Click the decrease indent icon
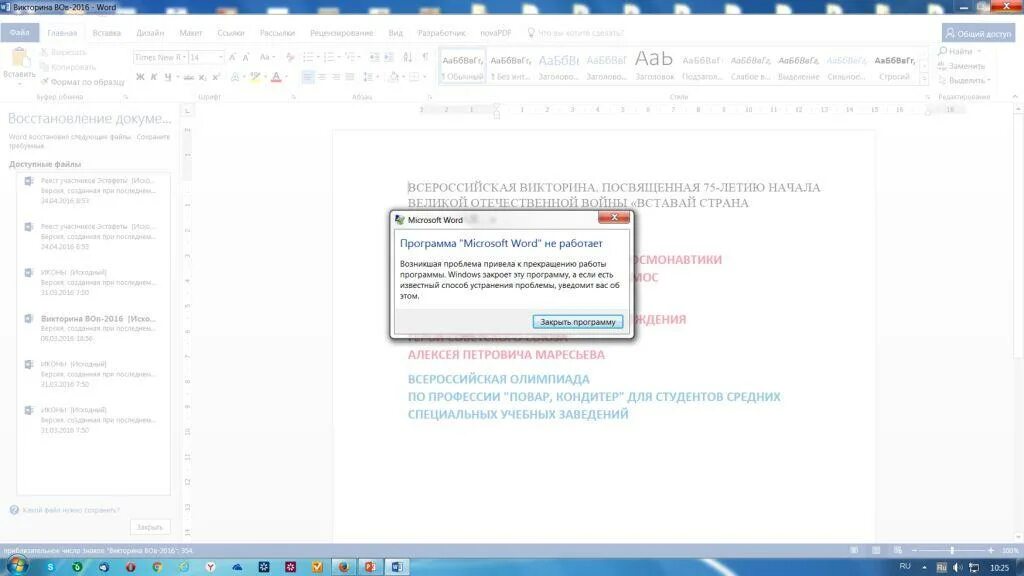This screenshot has width=1024, height=576. (374, 57)
